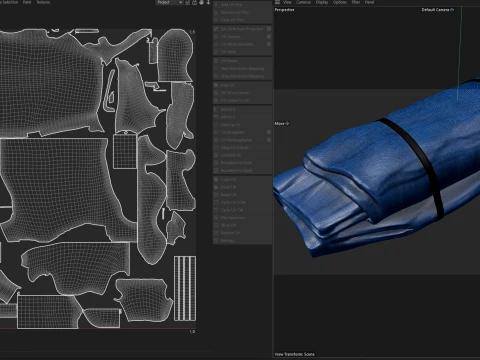Click Restore UV
This screenshot has height=360, width=480.
(242, 233)
